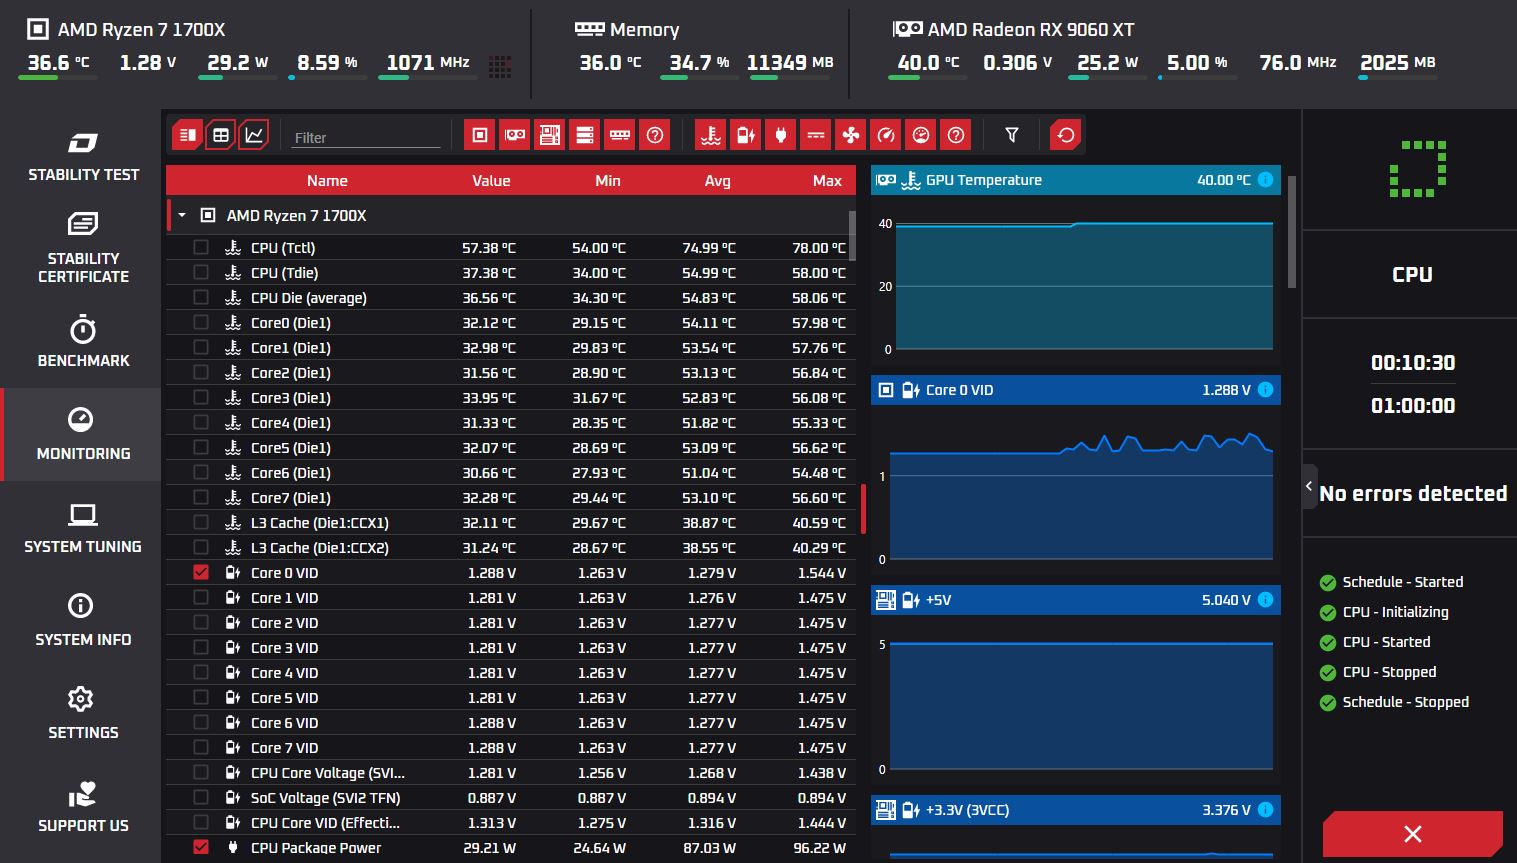This screenshot has height=863, width=1517.
Task: Toggle the clock speed gauge filter icon
Action: click(x=886, y=135)
